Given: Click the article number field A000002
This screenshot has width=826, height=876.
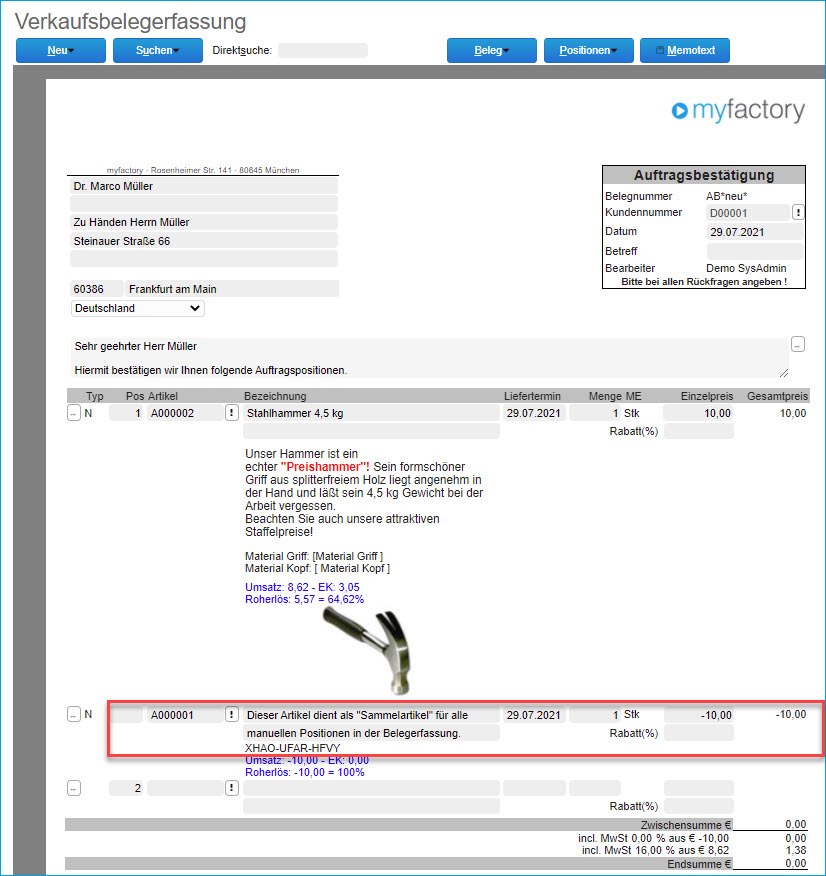Looking at the screenshot, I should click(185, 413).
